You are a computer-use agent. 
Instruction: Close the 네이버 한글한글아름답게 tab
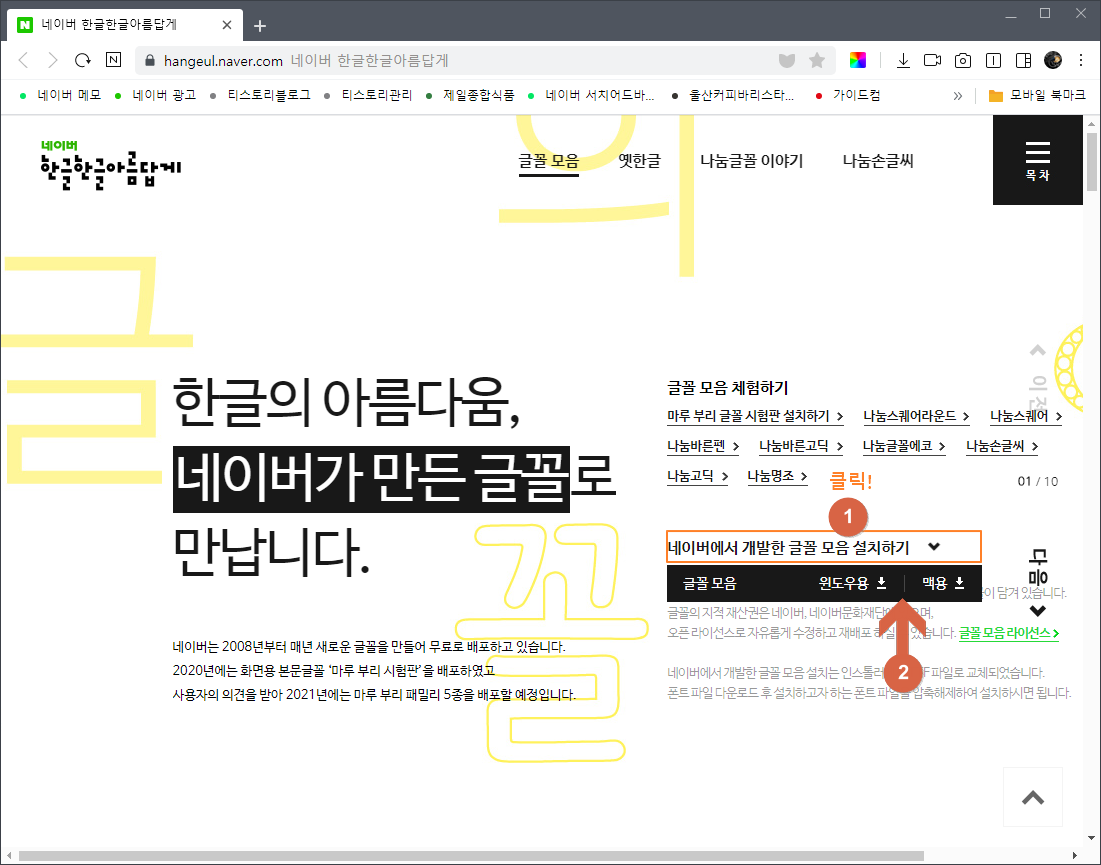(x=227, y=25)
